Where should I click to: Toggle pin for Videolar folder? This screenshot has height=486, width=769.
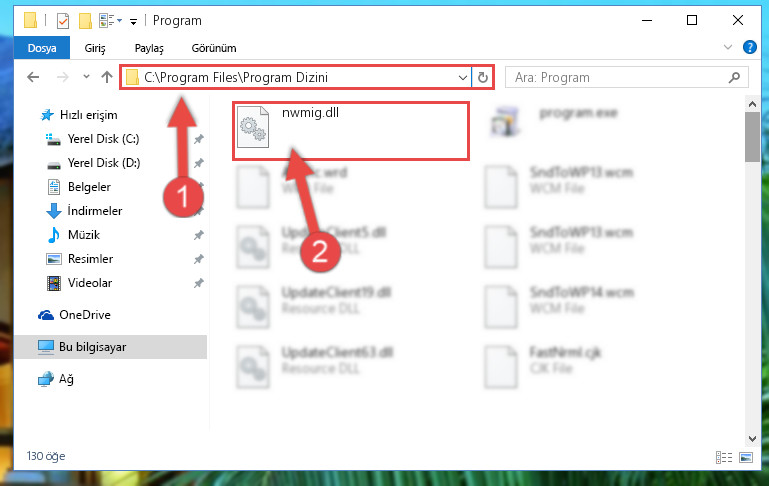point(199,283)
